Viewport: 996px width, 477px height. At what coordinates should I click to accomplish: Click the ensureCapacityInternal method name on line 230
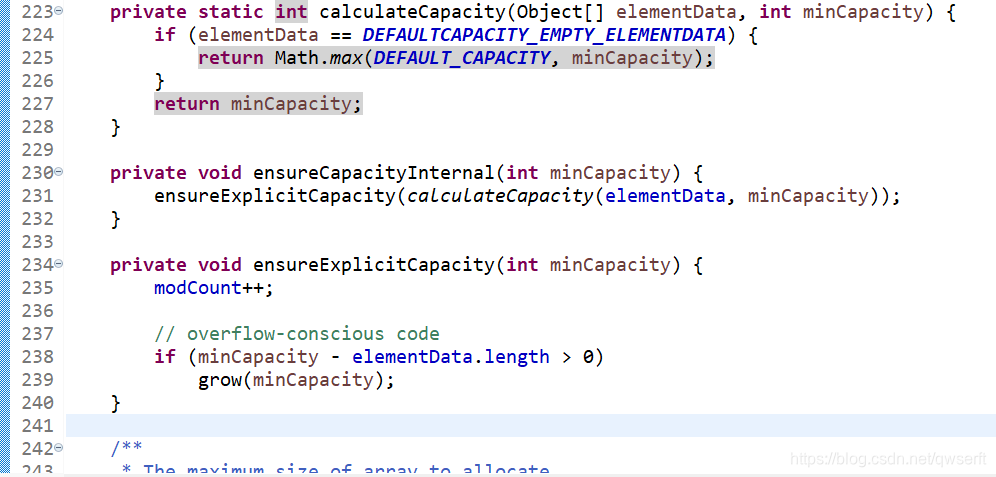pos(373,173)
